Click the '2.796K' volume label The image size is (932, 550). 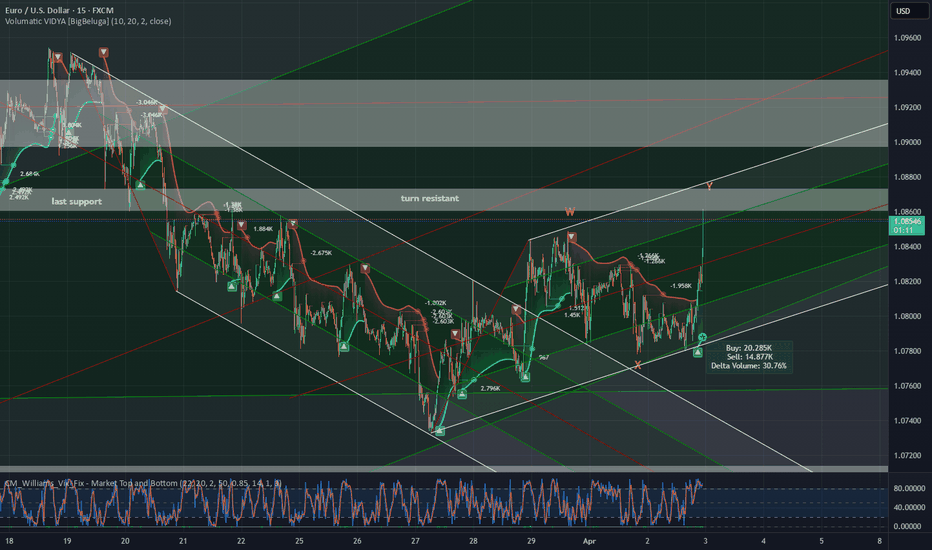coord(490,388)
